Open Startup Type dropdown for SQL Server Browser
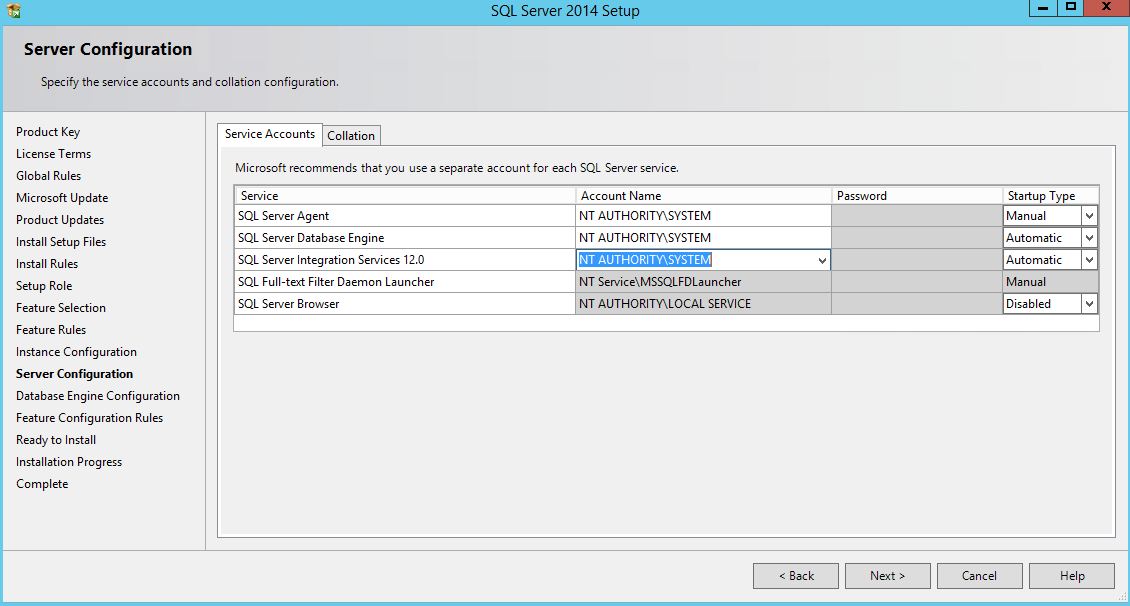 coord(1089,304)
